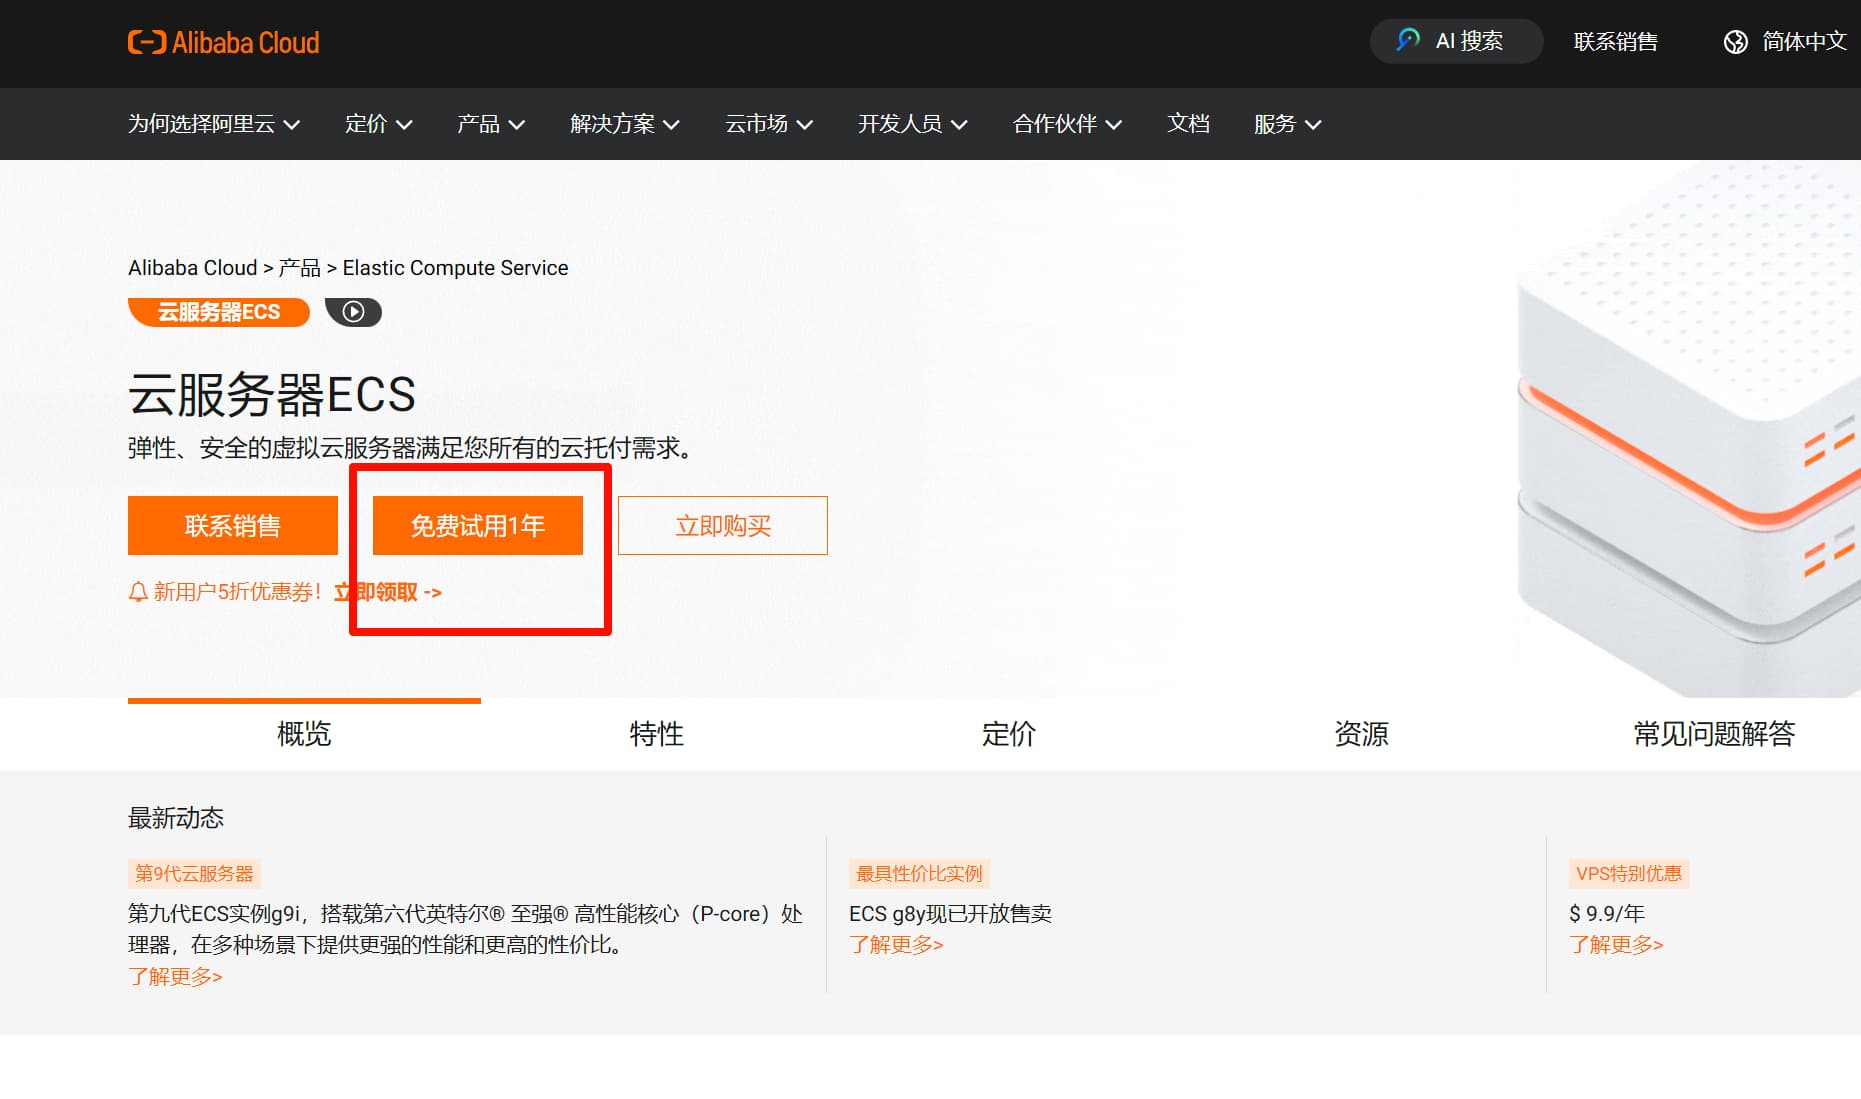Expand the 定价 navigation dropdown
This screenshot has width=1861, height=1099.
pos(378,124)
